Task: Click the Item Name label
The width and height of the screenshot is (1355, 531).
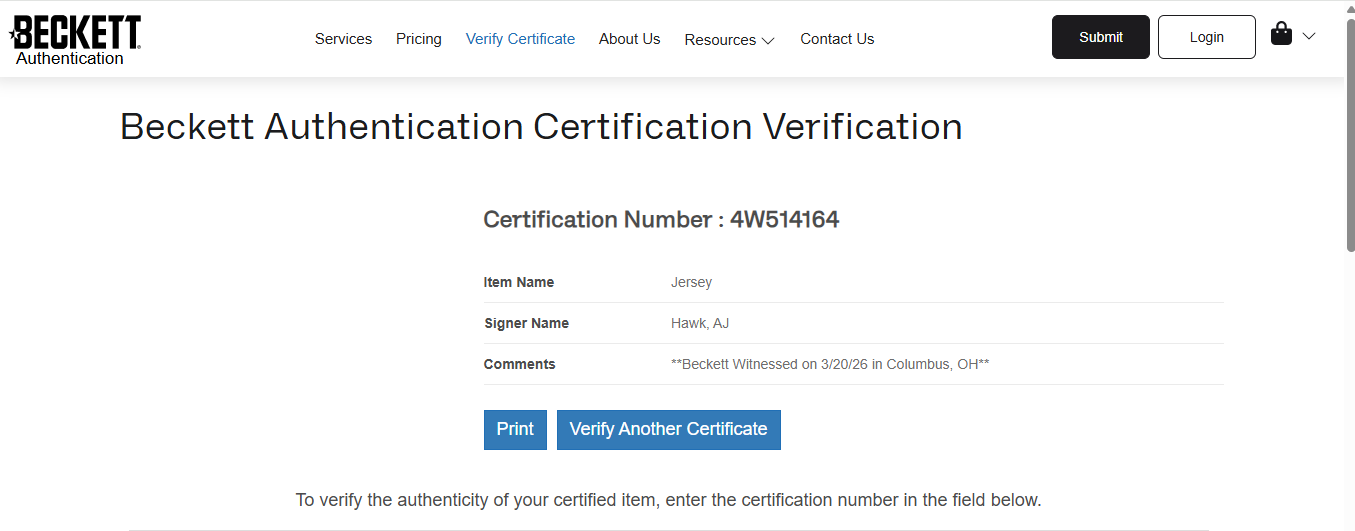Action: [x=518, y=283]
